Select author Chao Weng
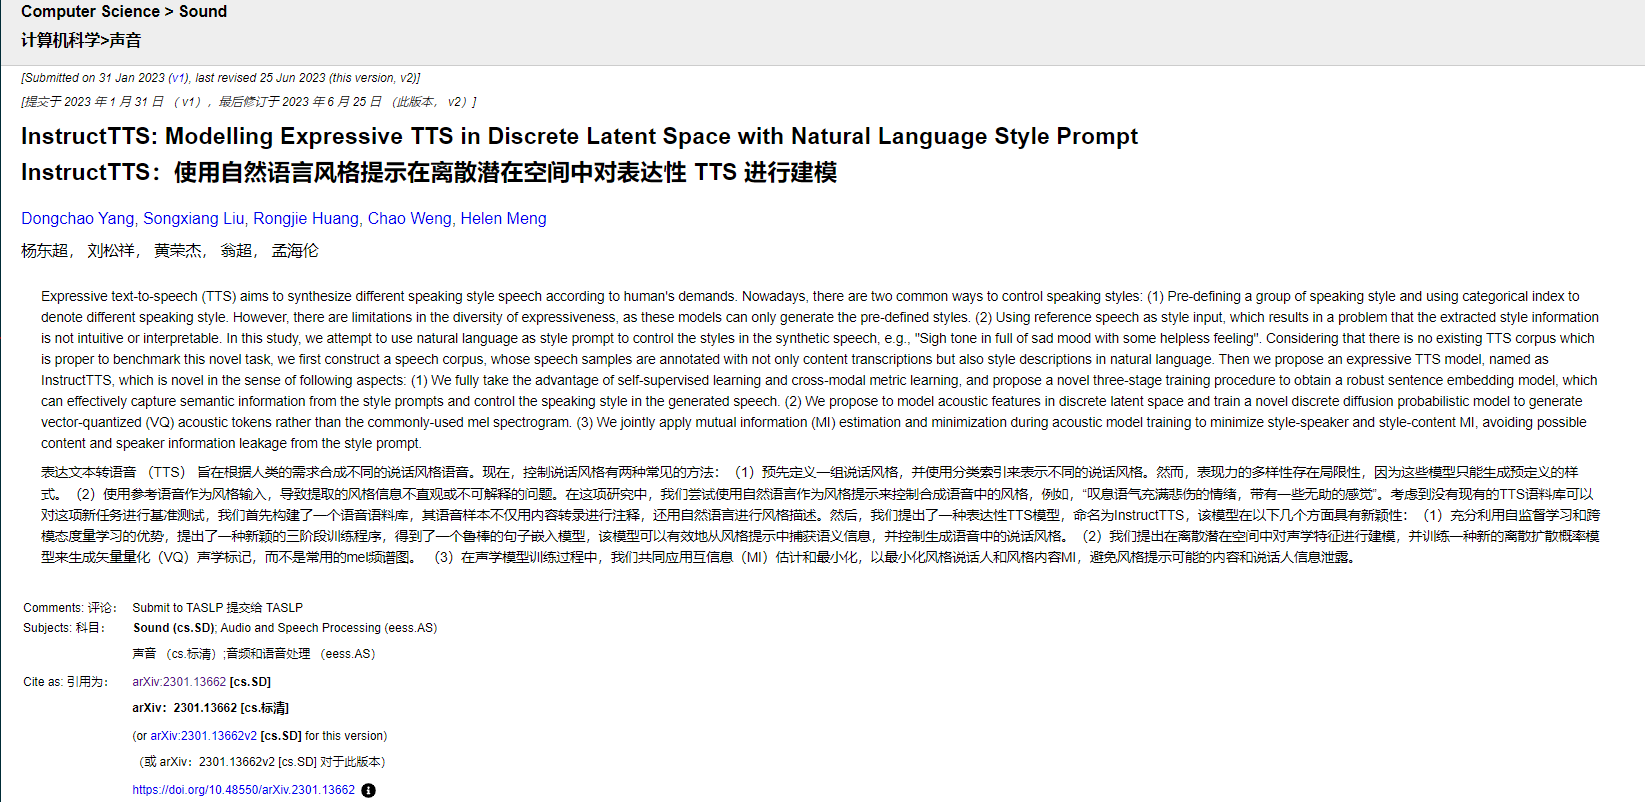The width and height of the screenshot is (1645, 802). (409, 218)
